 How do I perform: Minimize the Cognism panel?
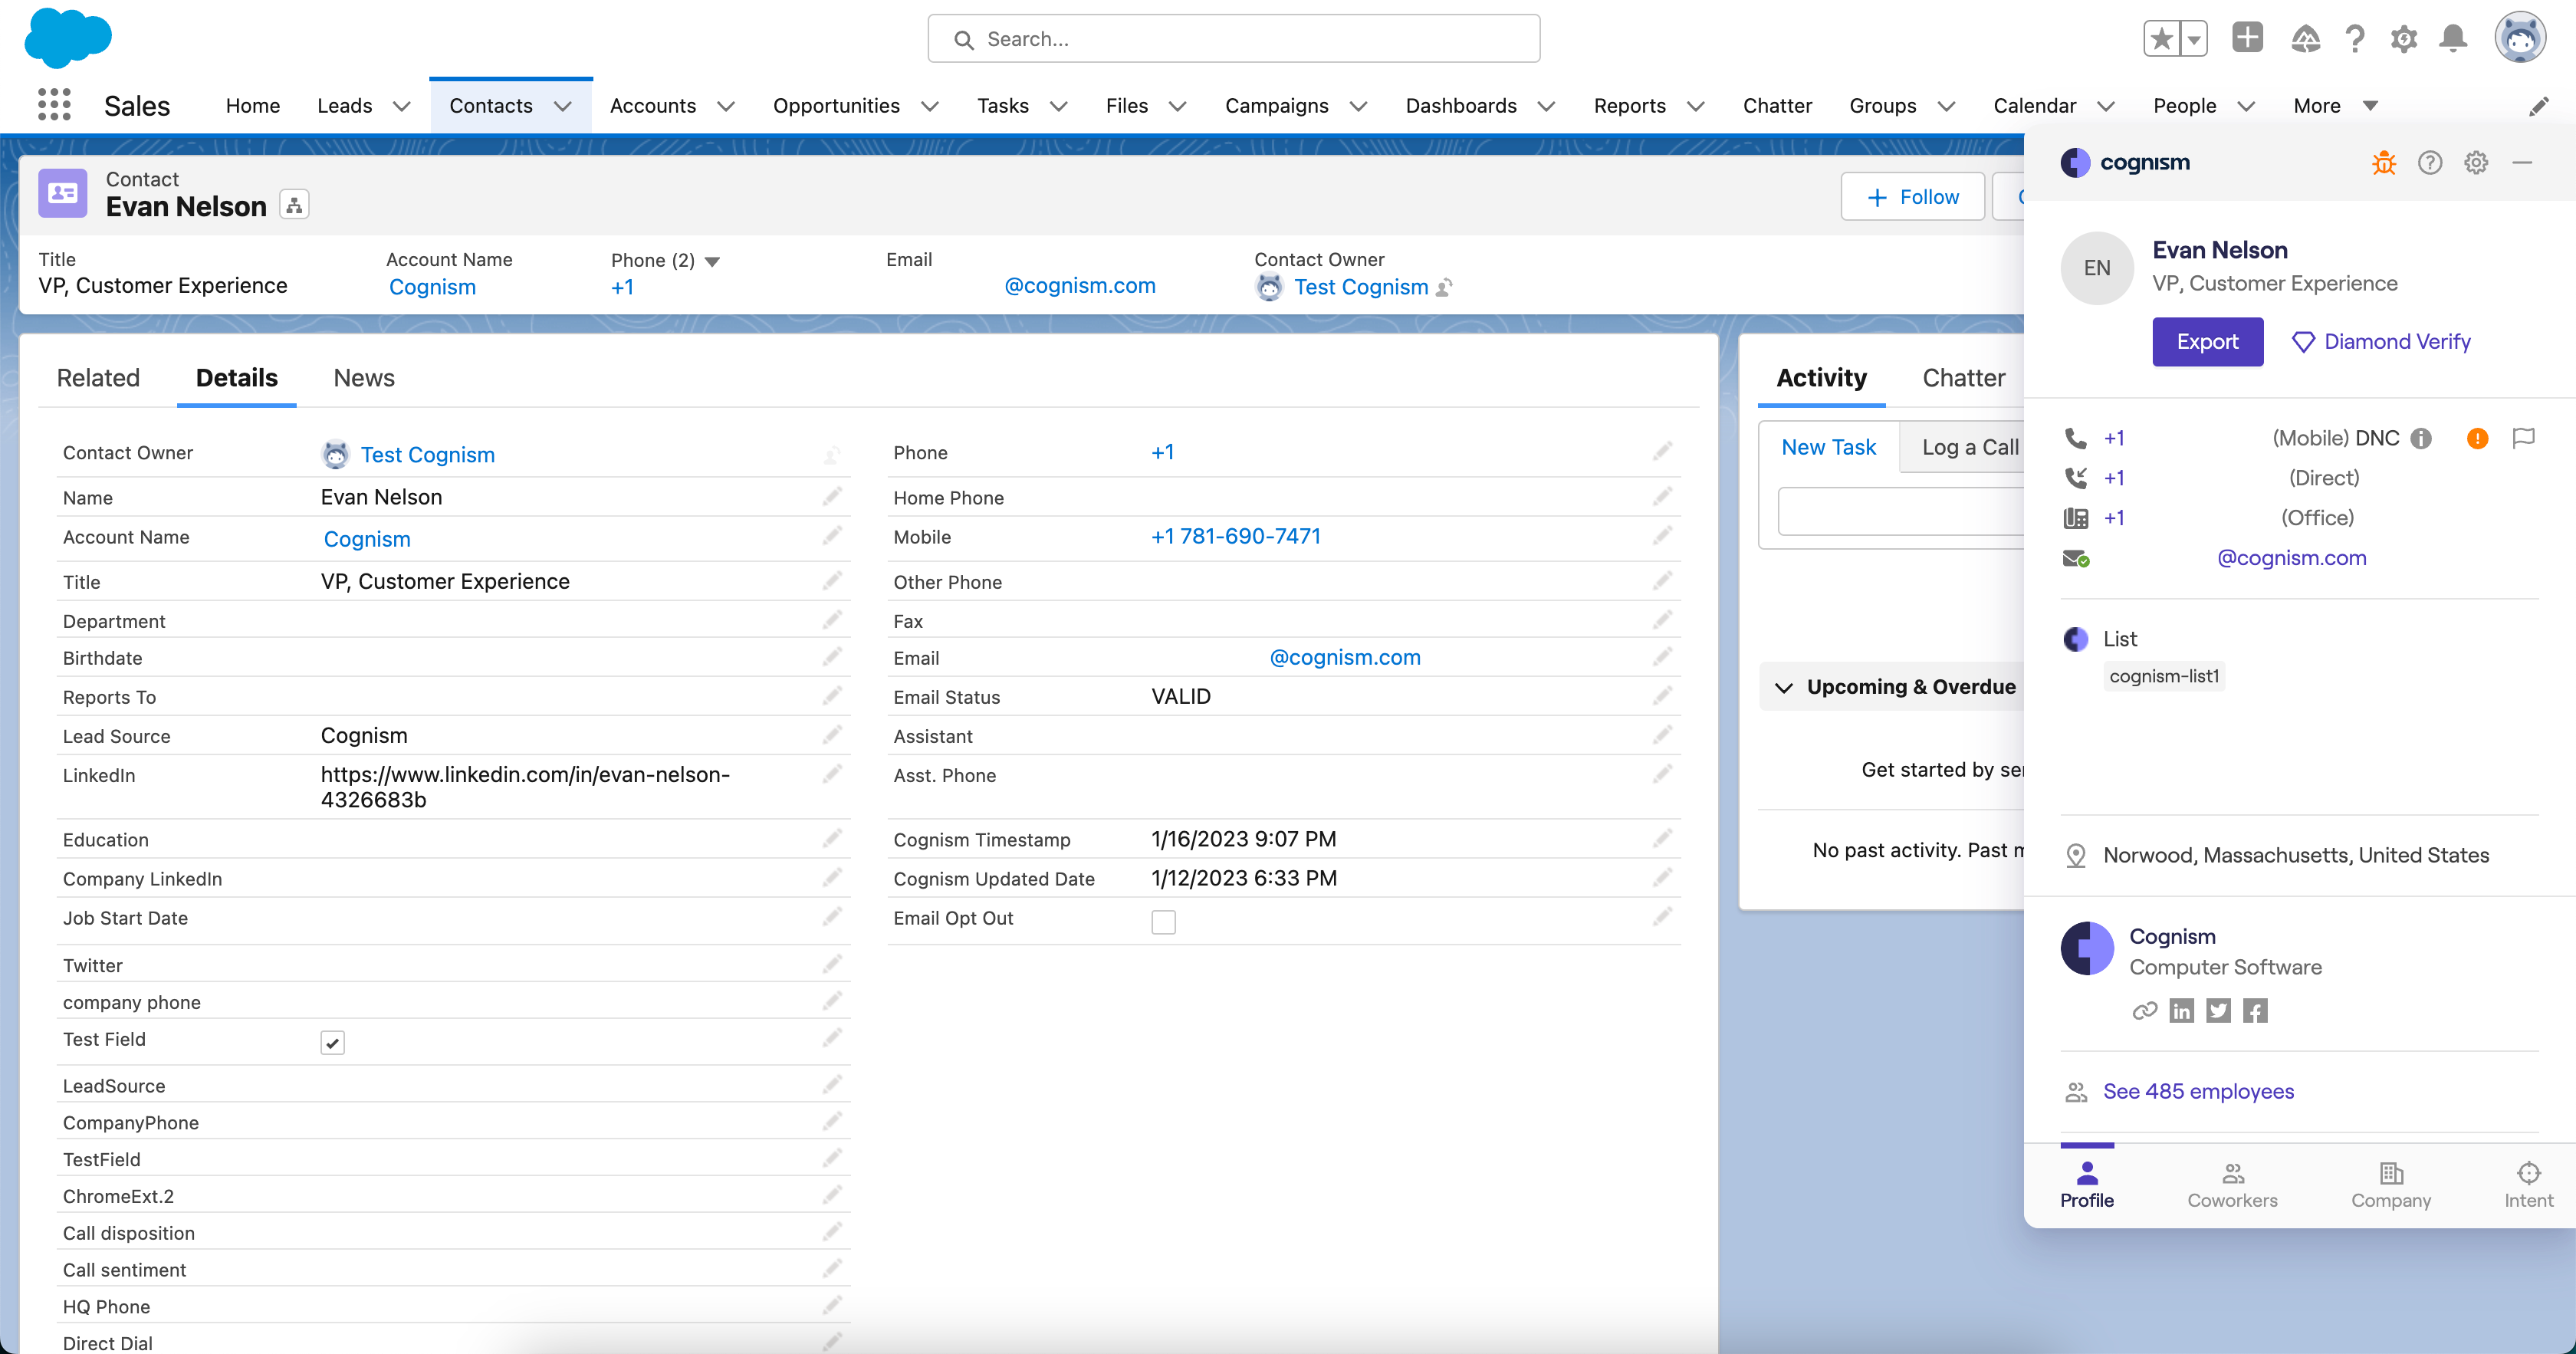2522,162
